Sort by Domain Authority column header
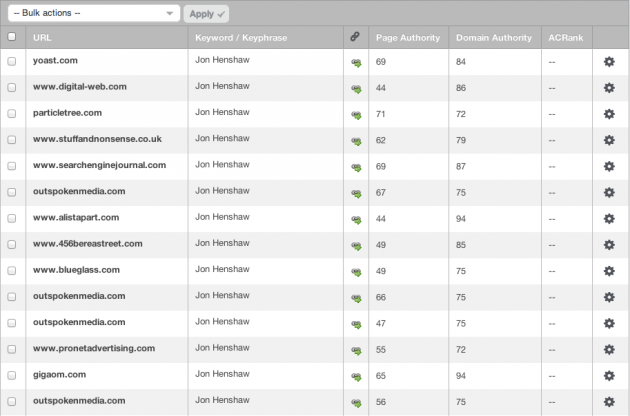The width and height of the screenshot is (630, 416). point(494,38)
